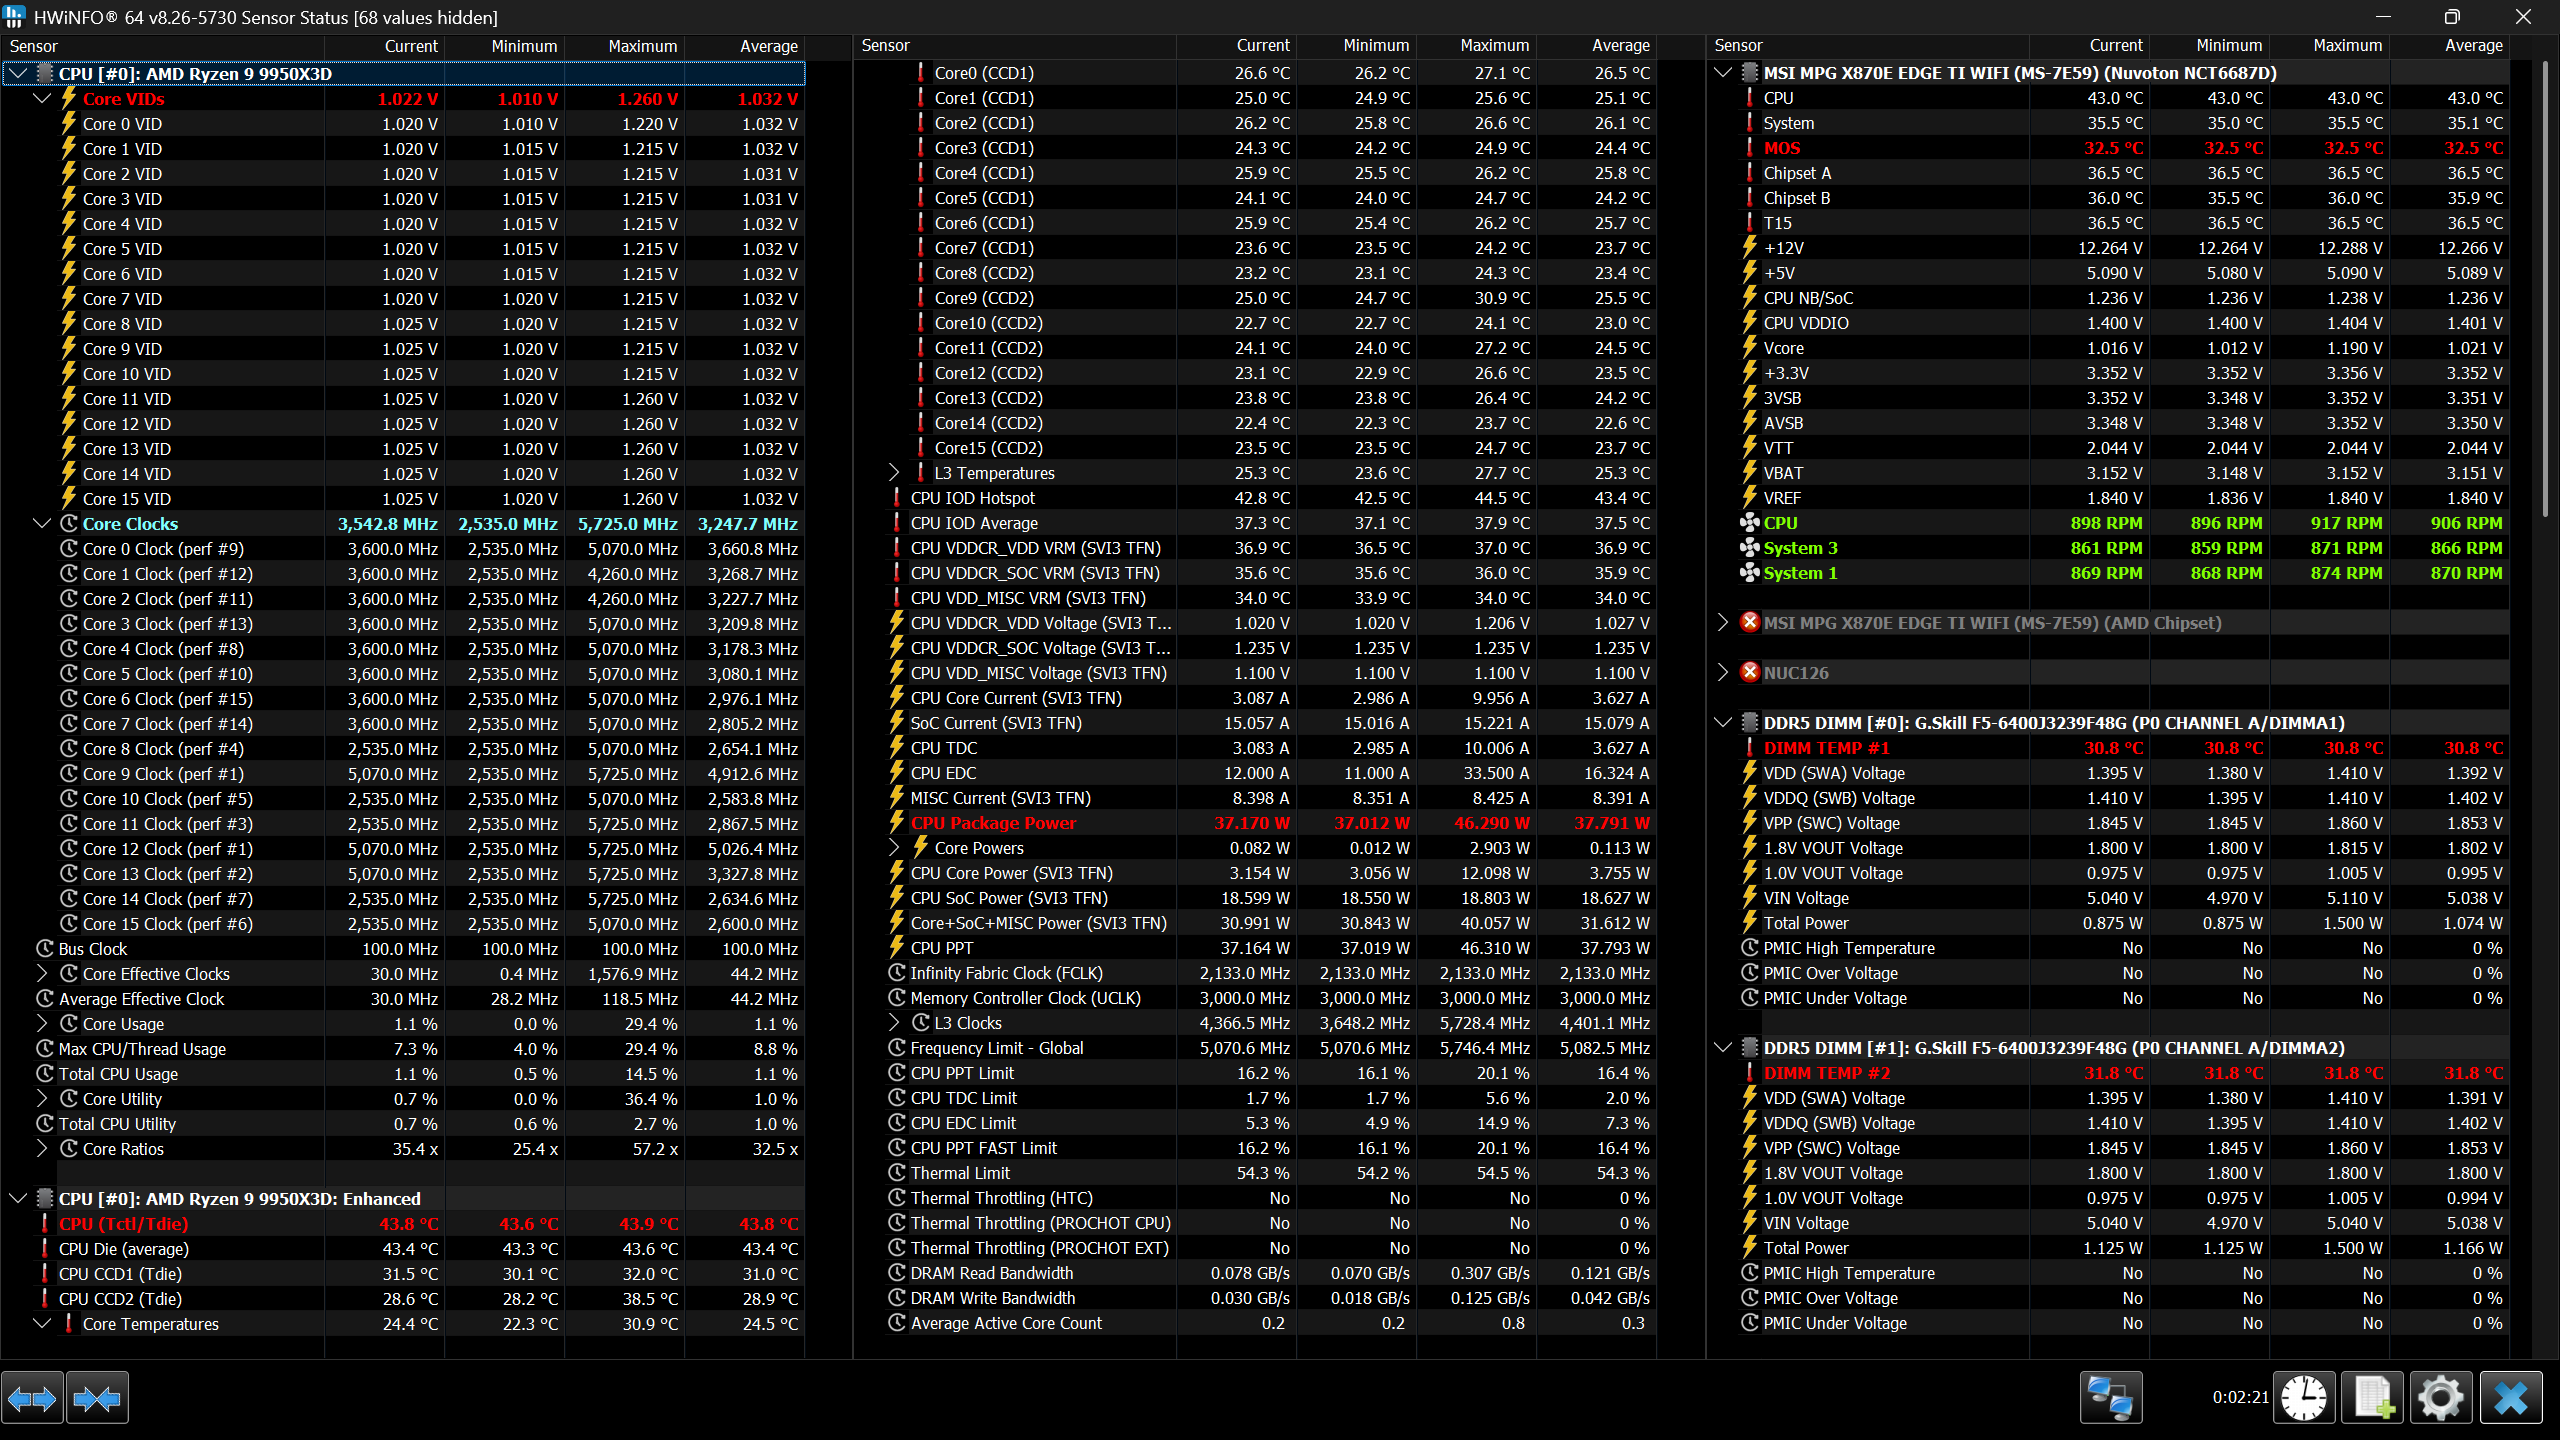Image resolution: width=2560 pixels, height=1440 pixels.
Task: Expand the Core Utility group
Action: click(42, 1099)
